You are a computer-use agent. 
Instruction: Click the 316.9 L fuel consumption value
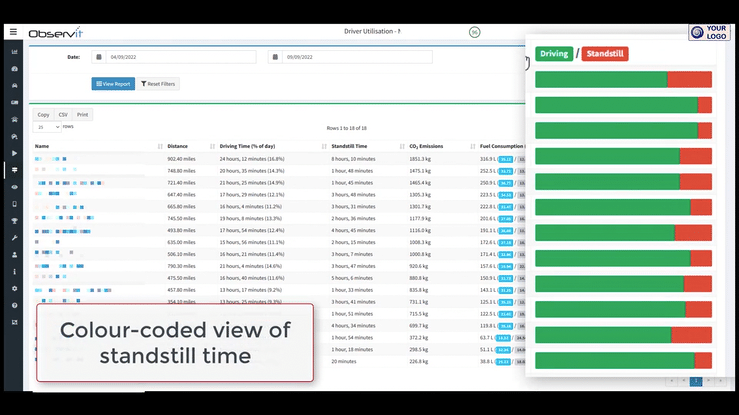click(x=488, y=159)
